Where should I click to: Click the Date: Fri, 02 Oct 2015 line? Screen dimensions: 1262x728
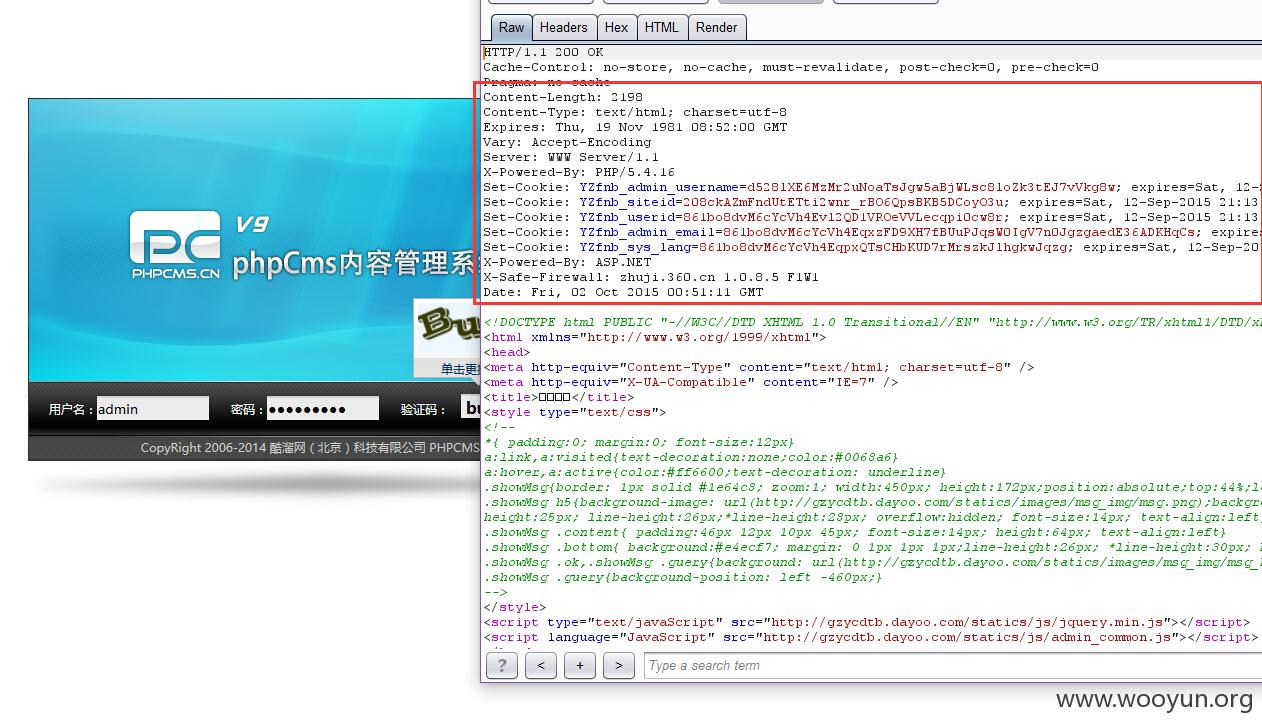tap(623, 292)
